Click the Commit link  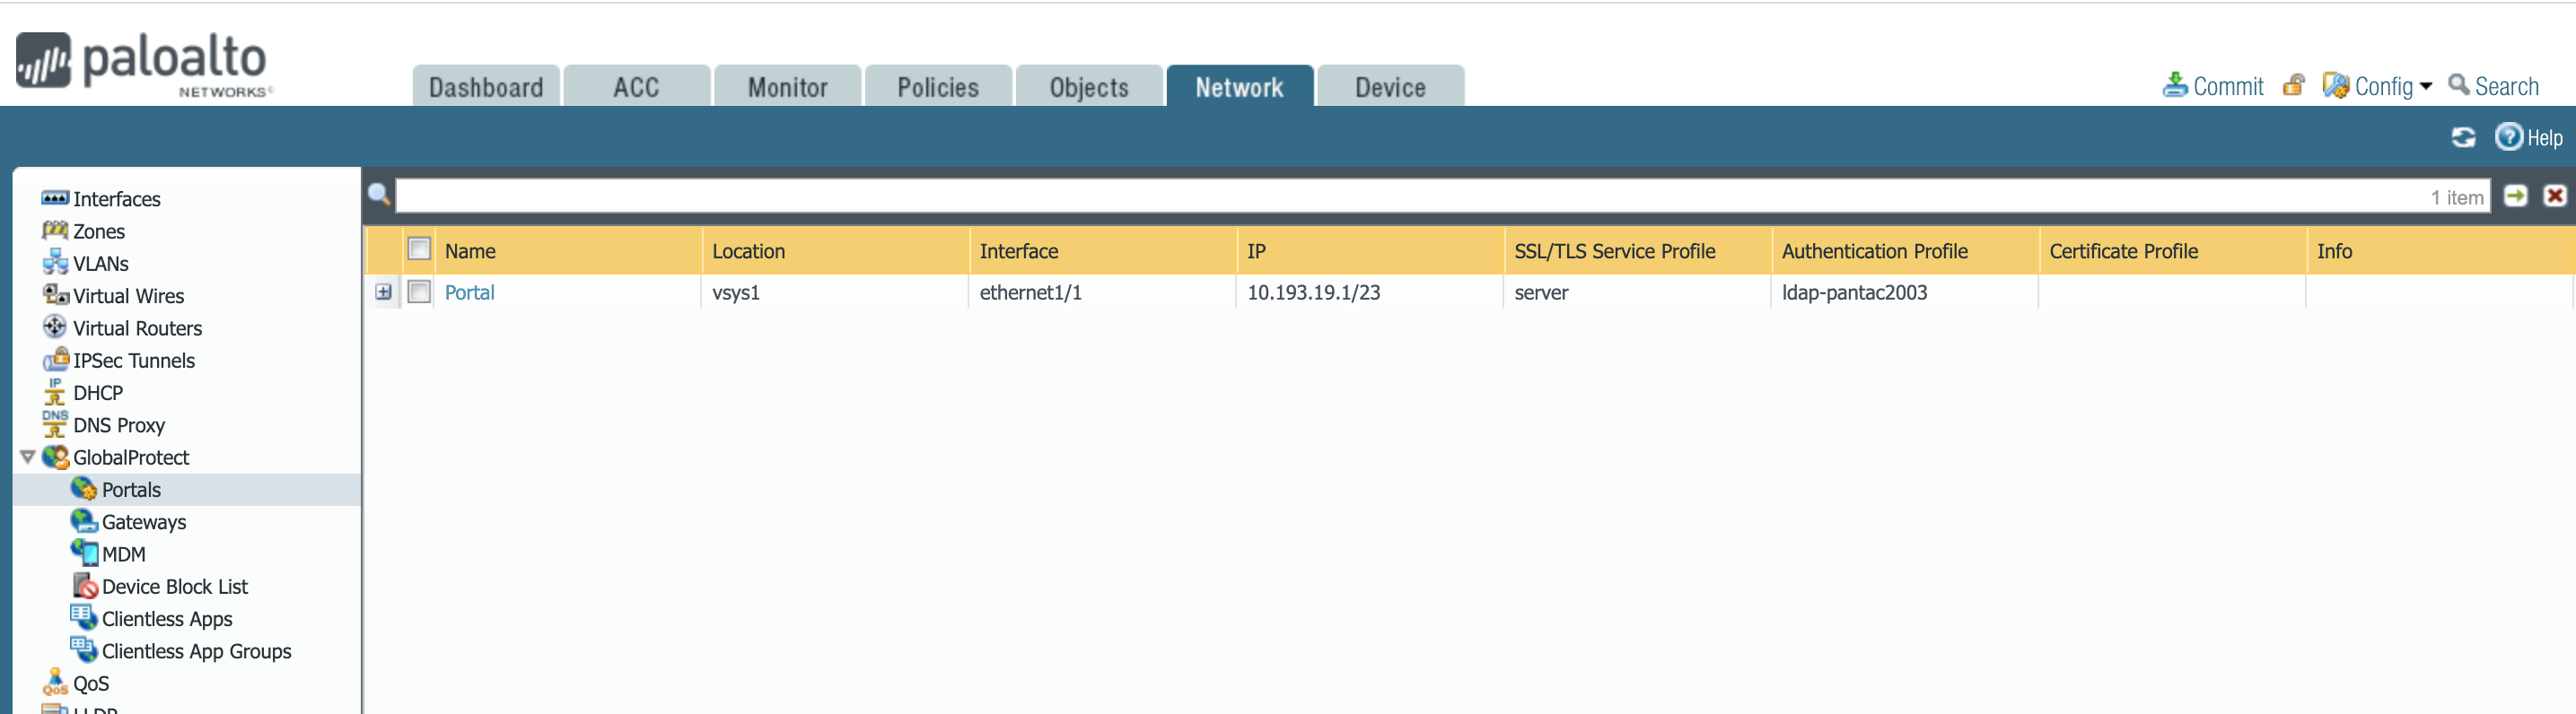pyautogui.click(x=2226, y=86)
